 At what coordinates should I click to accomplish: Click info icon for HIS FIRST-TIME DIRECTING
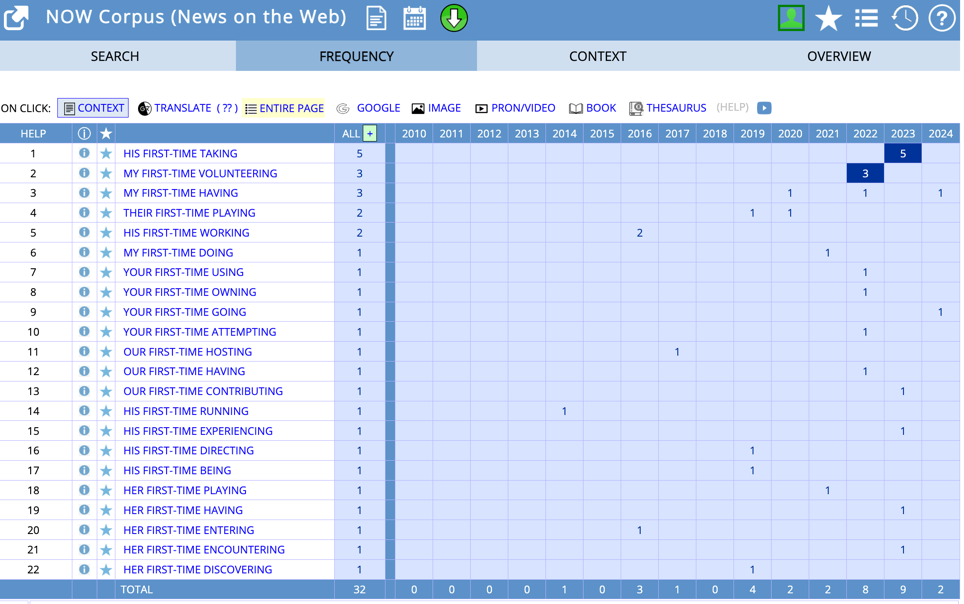pos(84,450)
